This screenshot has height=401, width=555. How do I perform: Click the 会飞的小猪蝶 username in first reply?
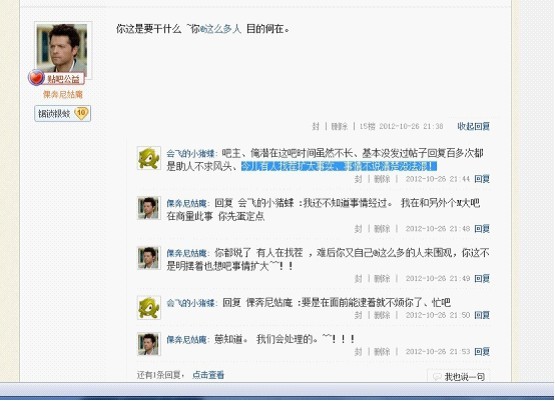(x=191, y=154)
